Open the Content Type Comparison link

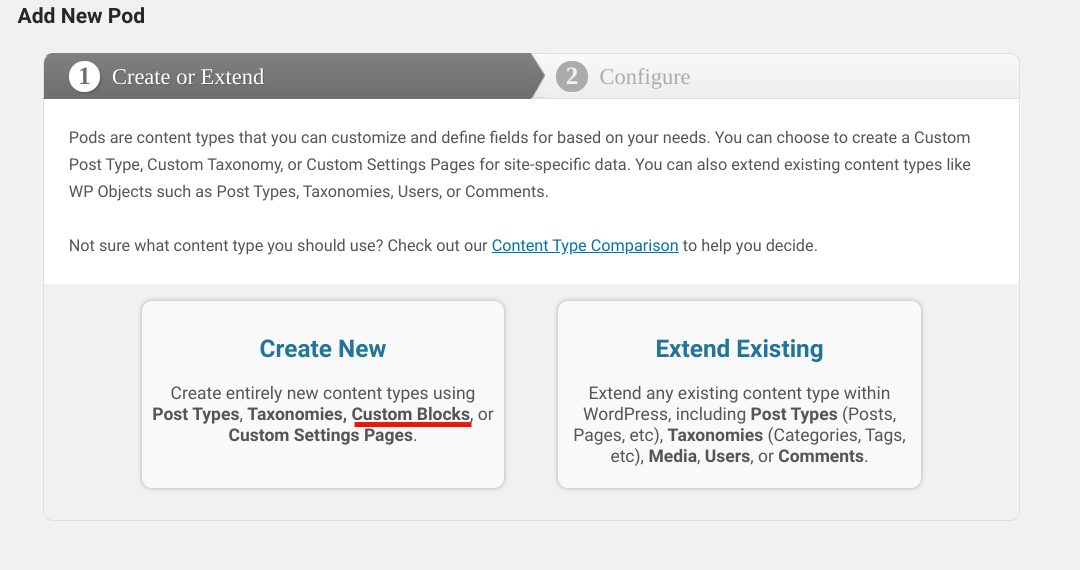click(x=585, y=246)
